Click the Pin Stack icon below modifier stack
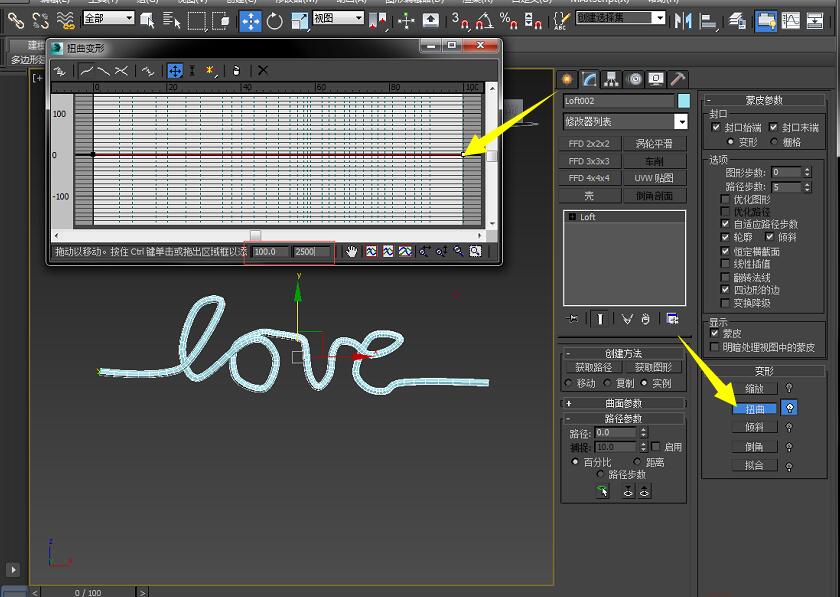Image resolution: width=840 pixels, height=597 pixels. (573, 319)
